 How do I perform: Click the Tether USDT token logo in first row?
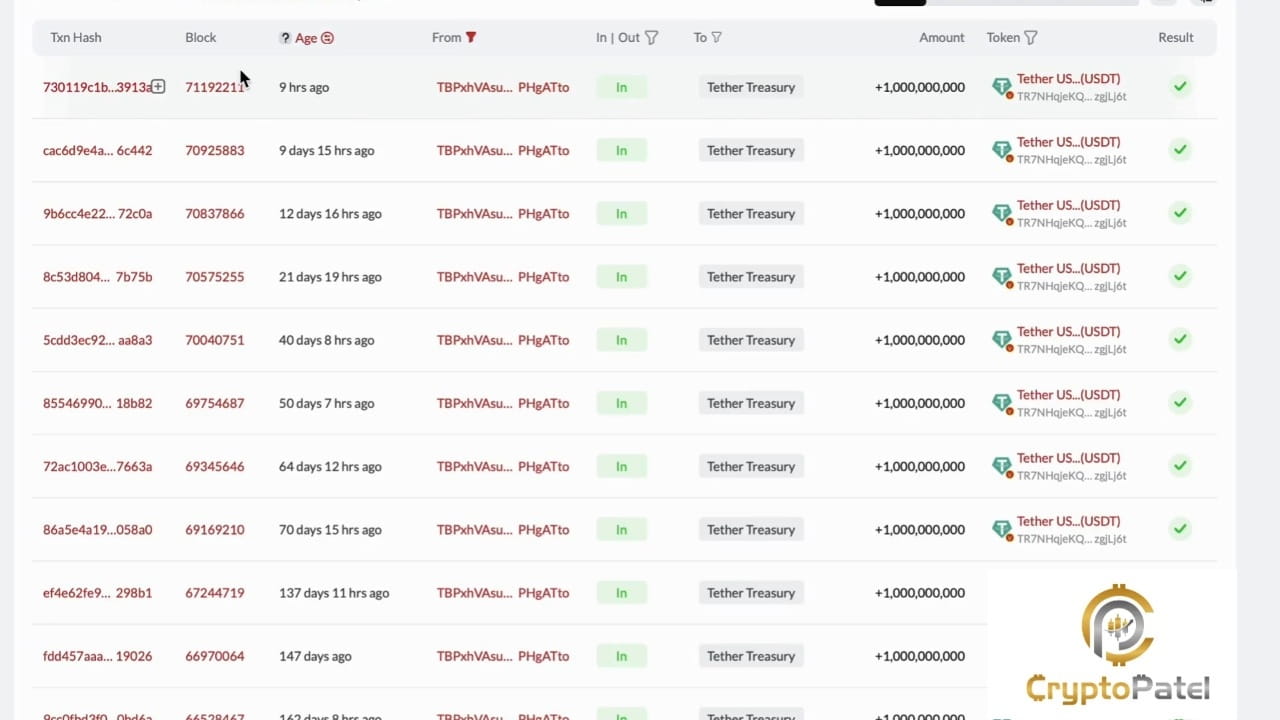click(x=1001, y=87)
